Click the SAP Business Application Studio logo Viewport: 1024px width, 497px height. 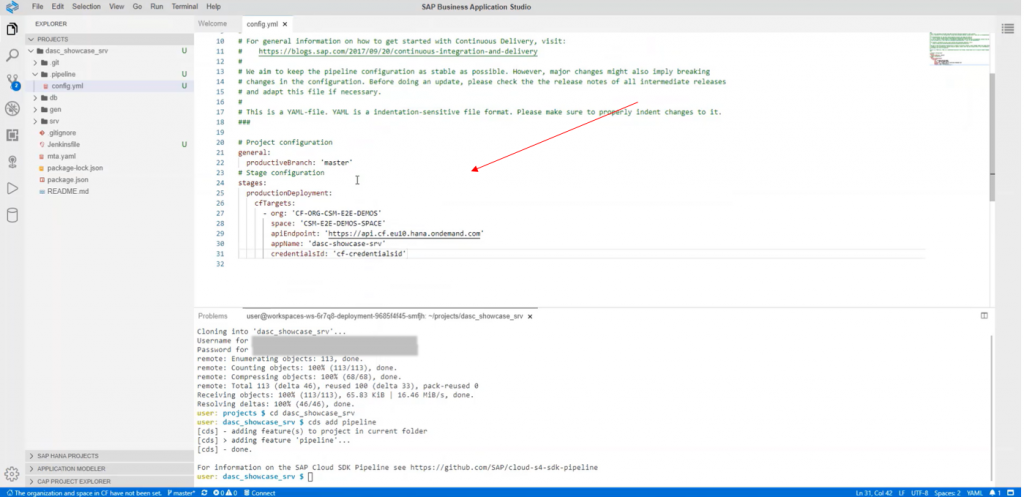(12, 7)
